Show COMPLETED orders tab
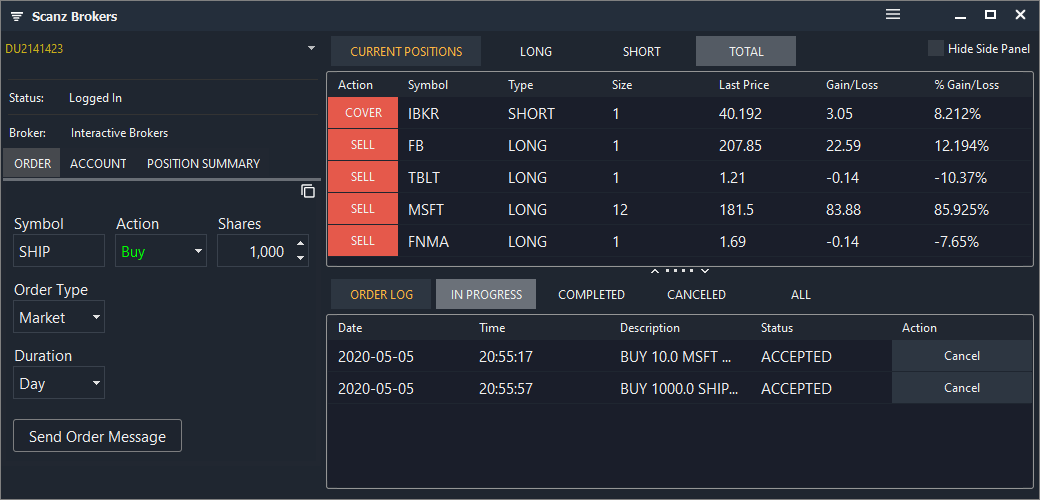Viewport: 1040px width, 500px height. point(592,294)
